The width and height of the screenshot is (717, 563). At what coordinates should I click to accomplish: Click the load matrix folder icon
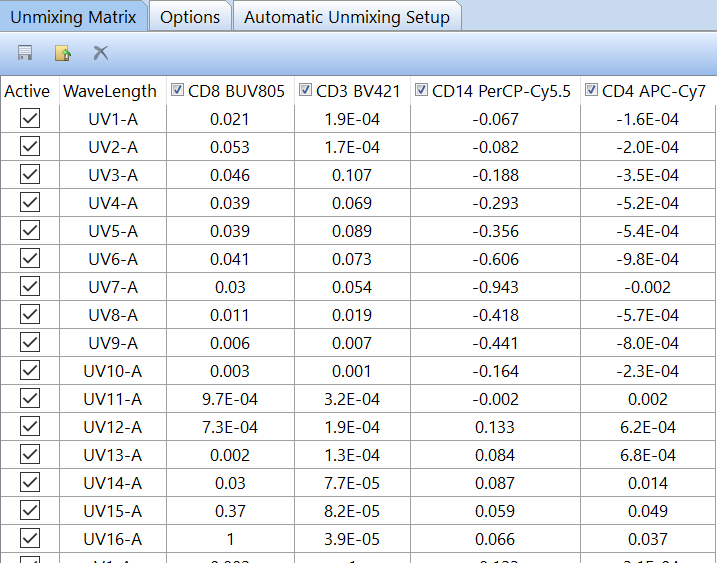63,53
